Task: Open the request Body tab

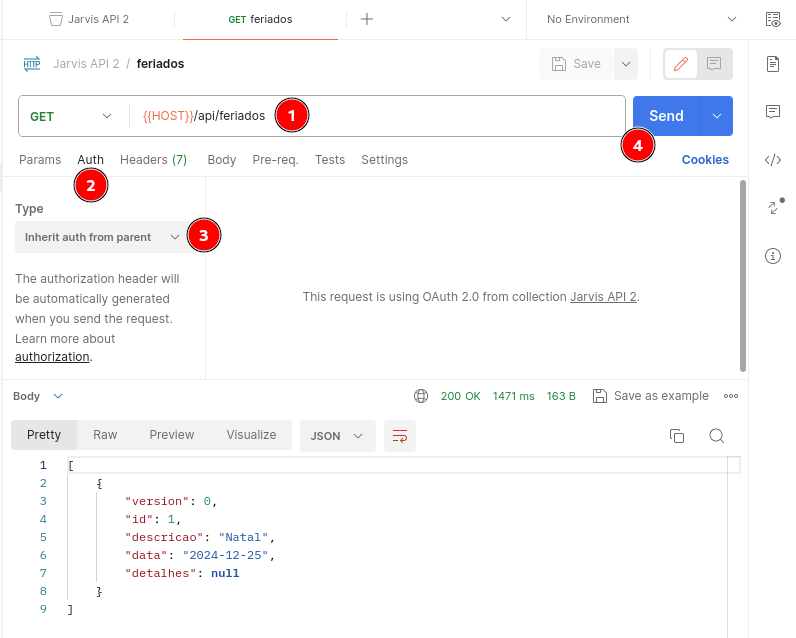Action: coord(222,160)
